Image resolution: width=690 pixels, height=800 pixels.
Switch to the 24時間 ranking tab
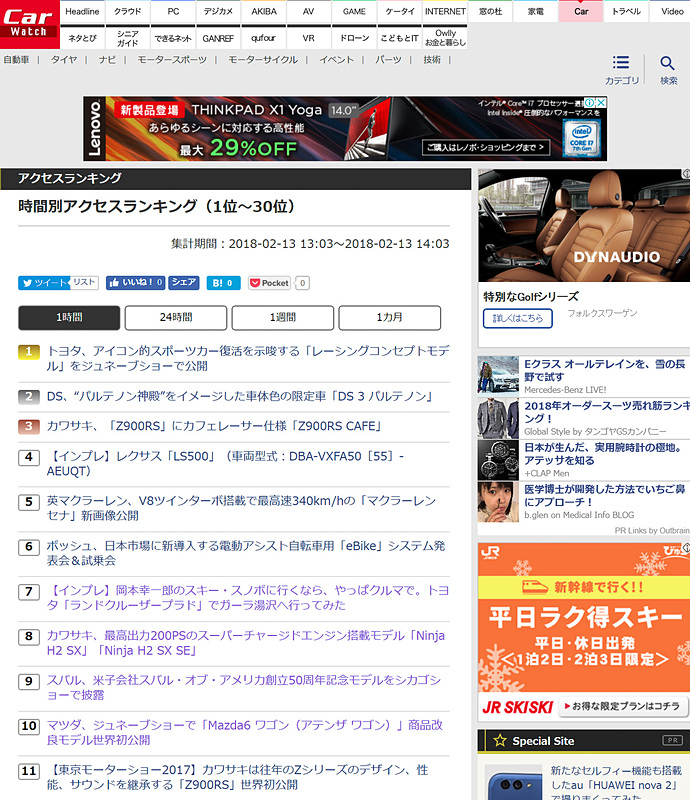pyautogui.click(x=176, y=317)
